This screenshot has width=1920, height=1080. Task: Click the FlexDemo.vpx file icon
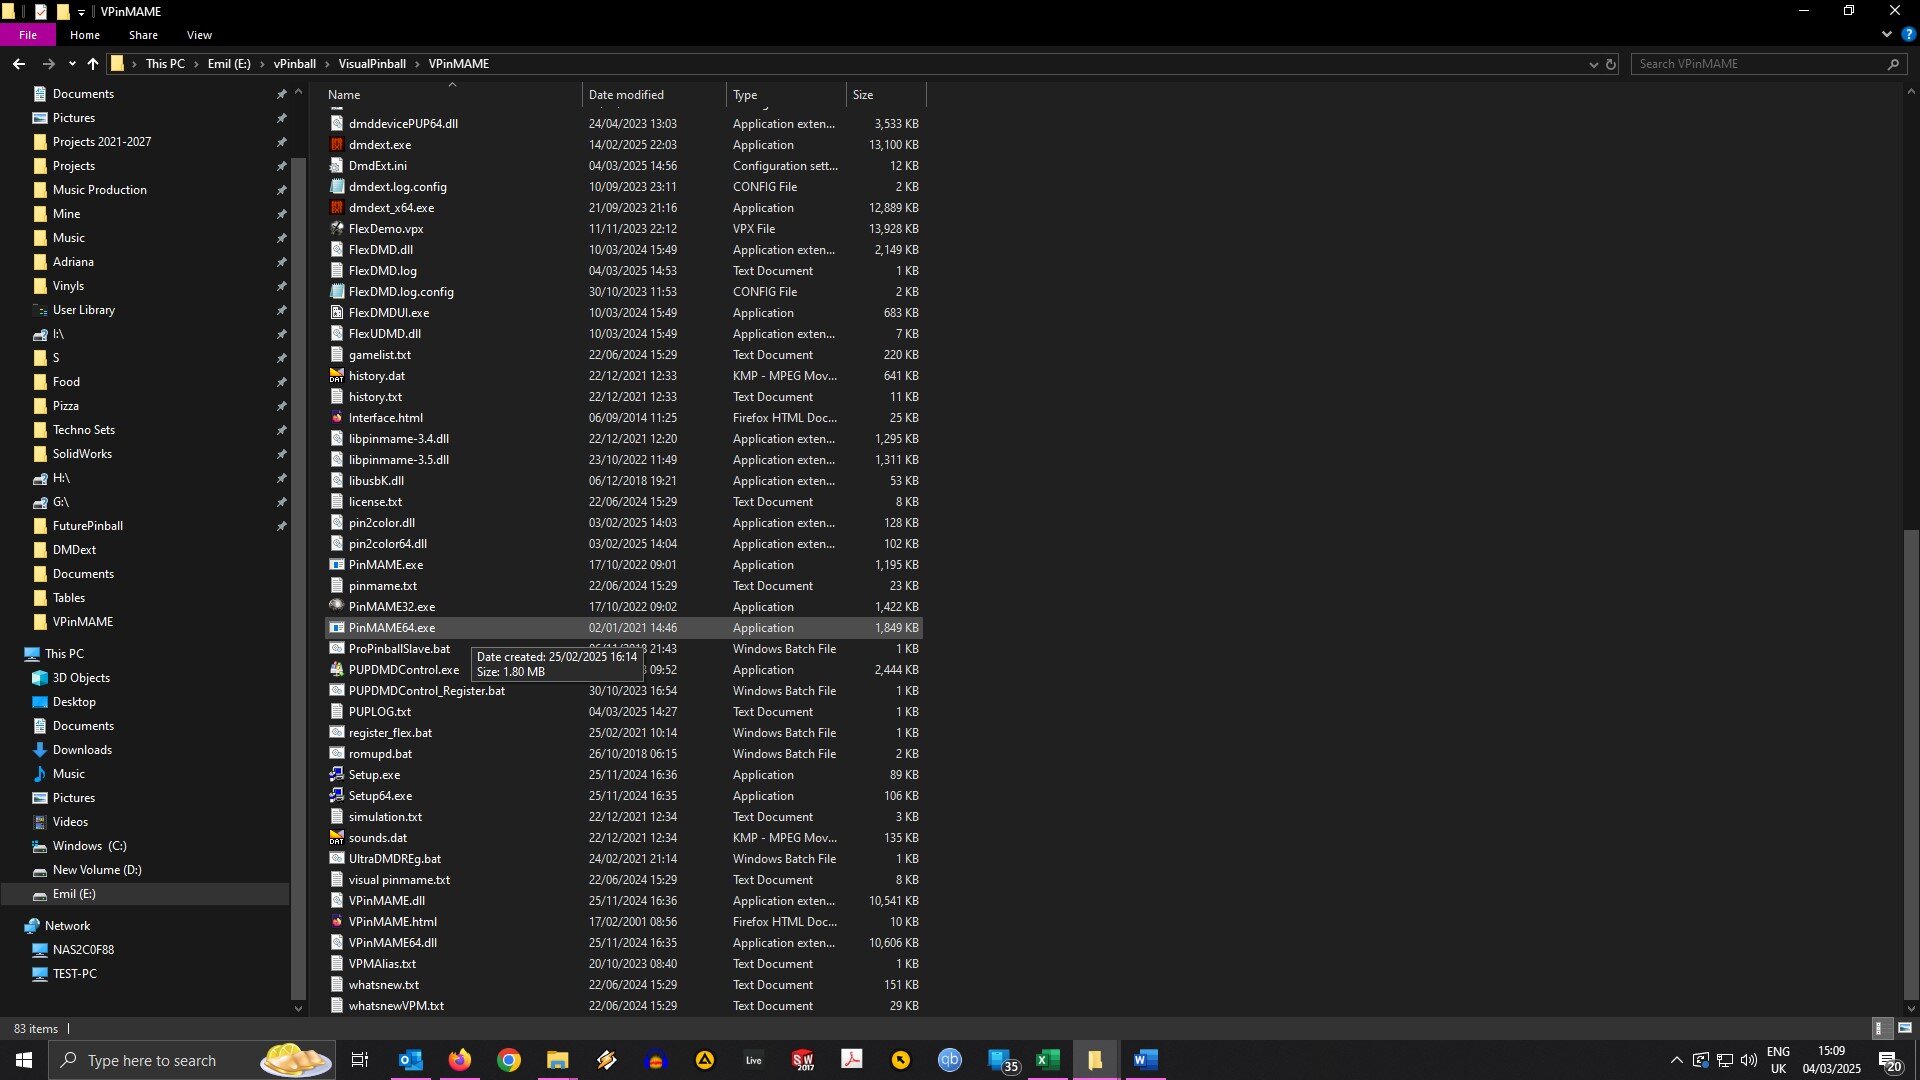[x=337, y=229]
